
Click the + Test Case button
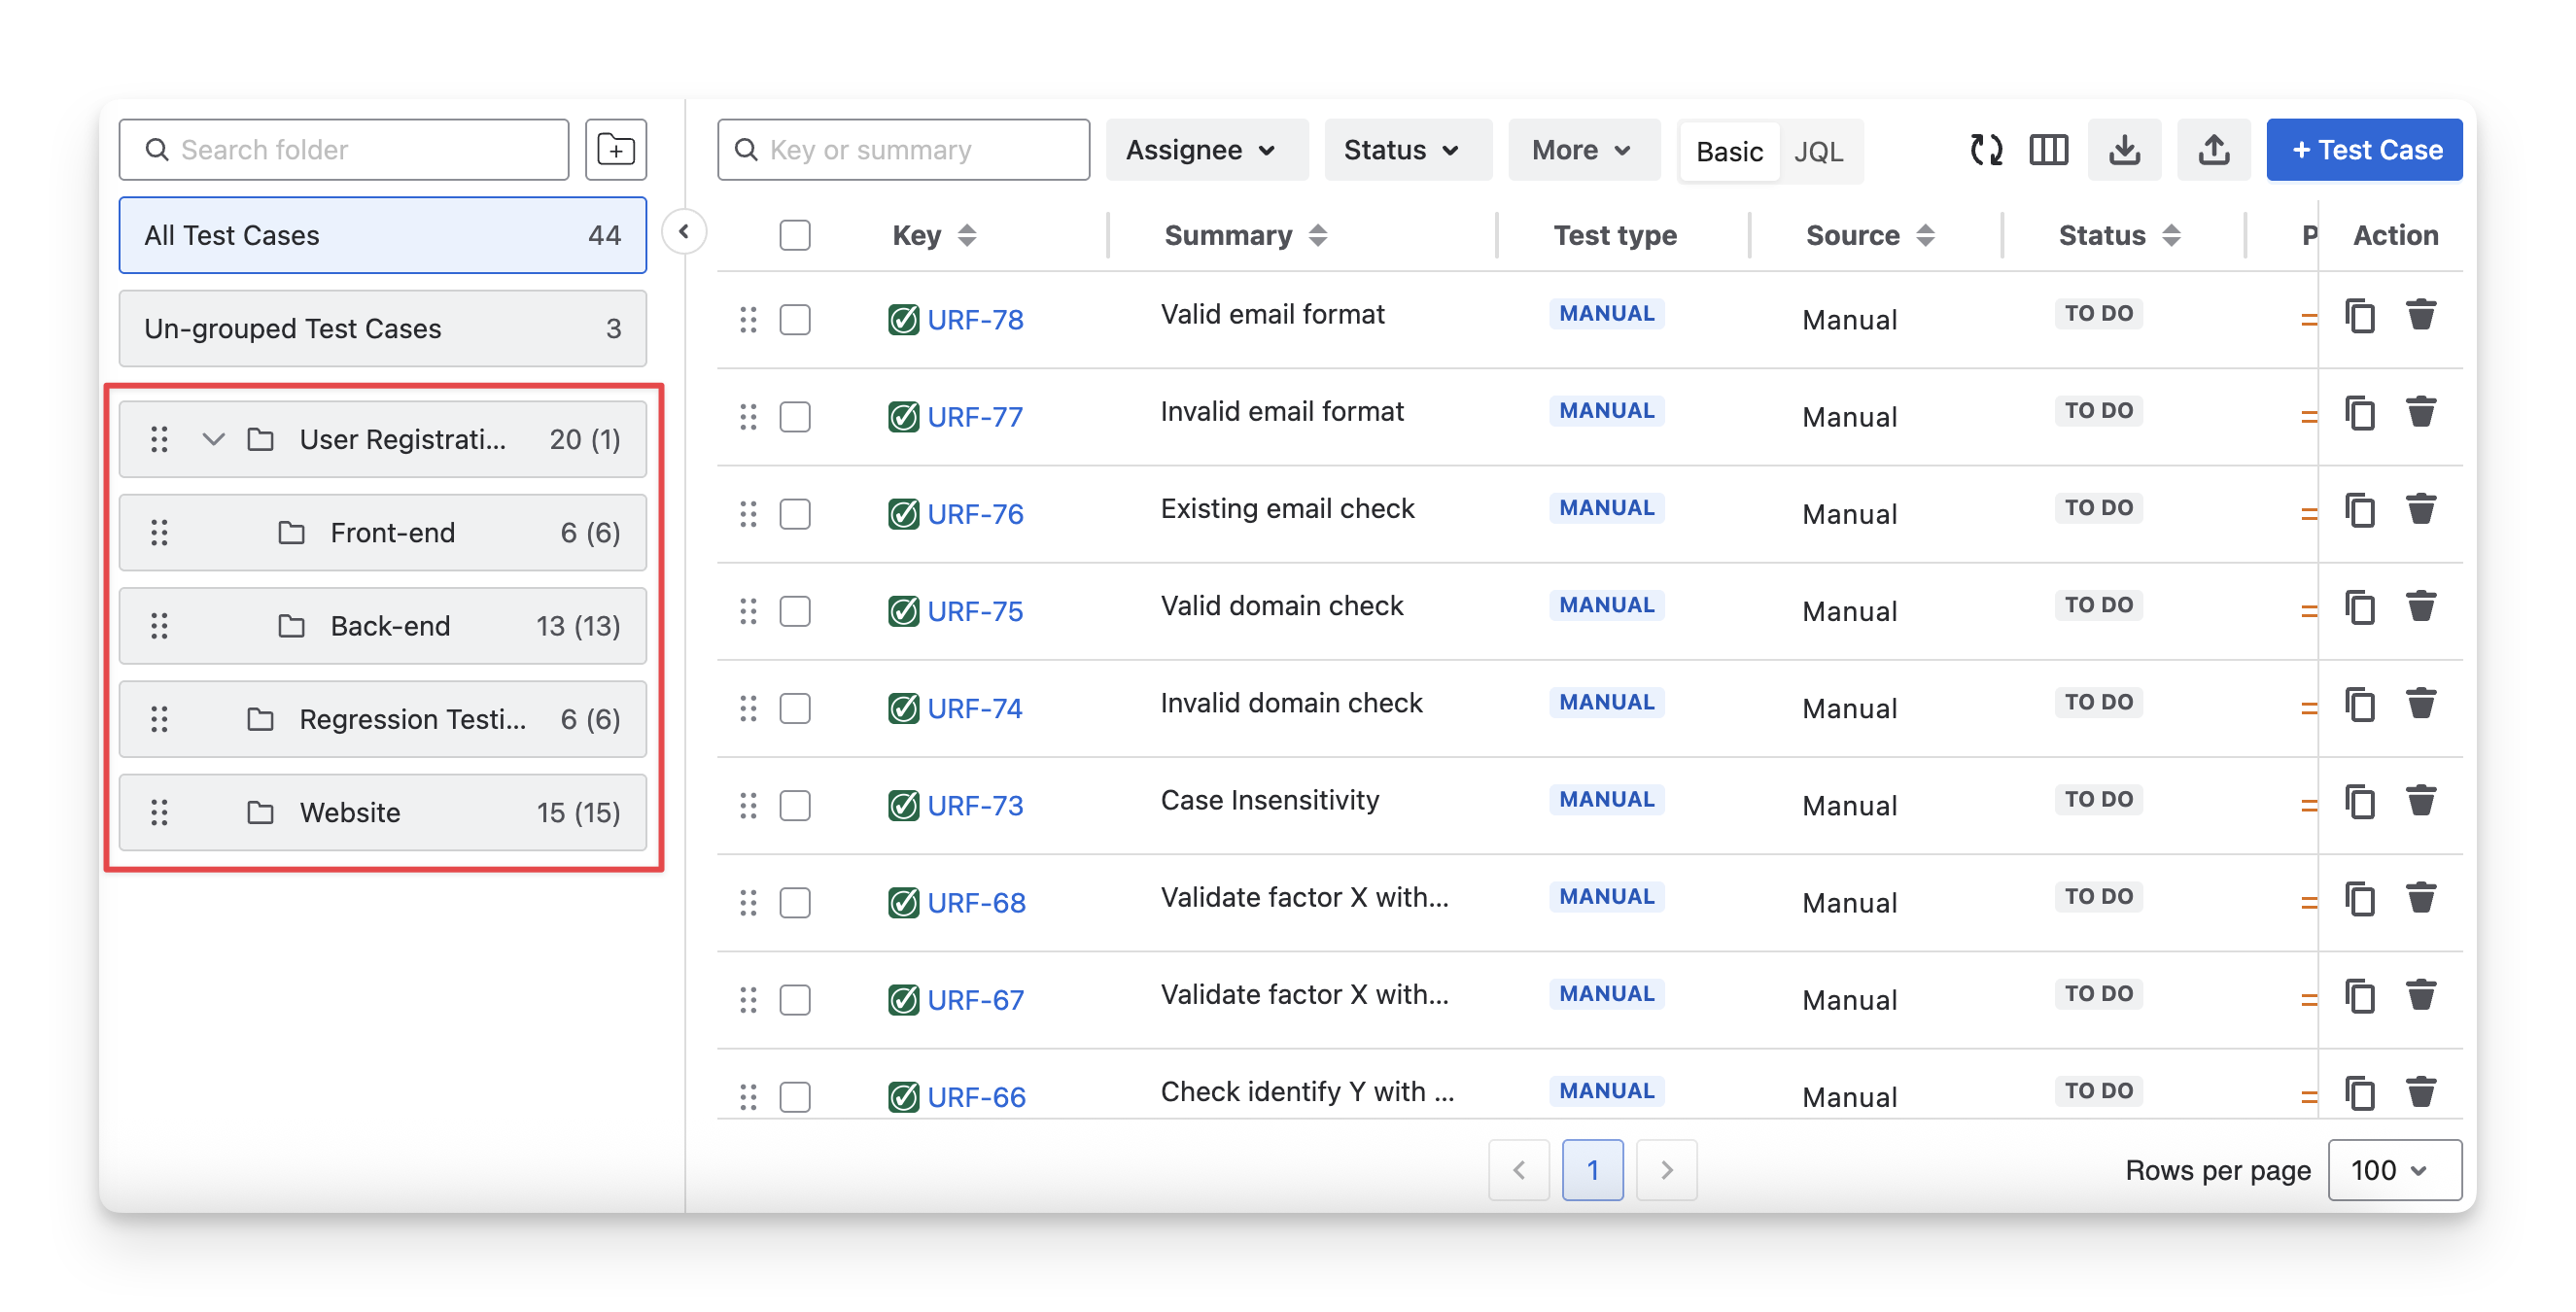click(x=2363, y=150)
